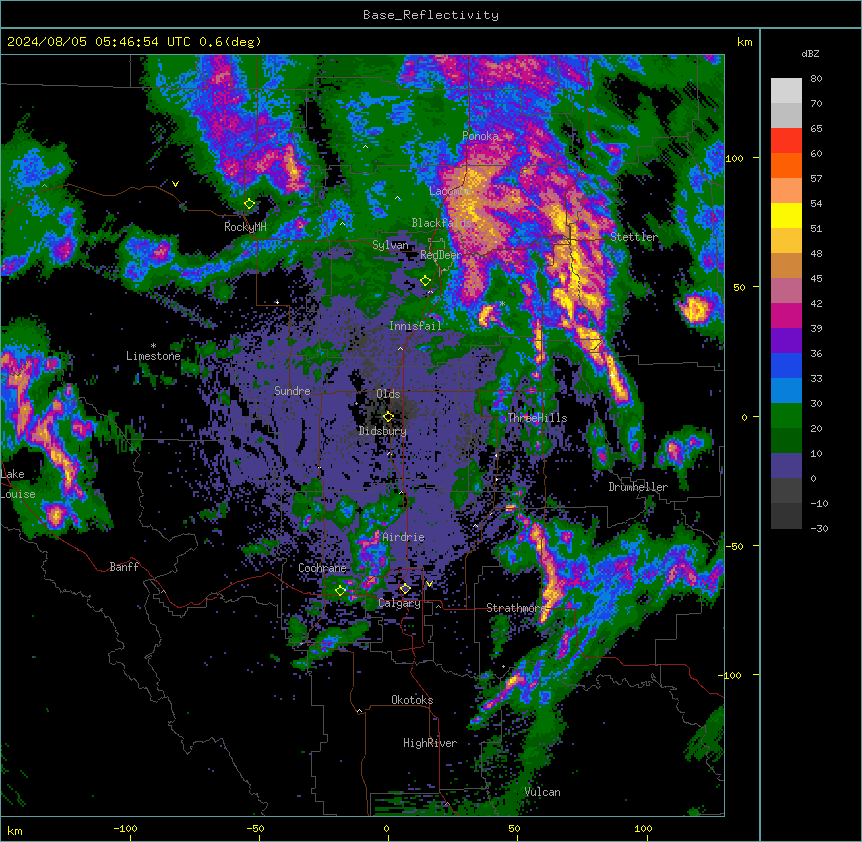862x842 pixels.
Task: Click the RedDeer city label
Action: coord(441,255)
